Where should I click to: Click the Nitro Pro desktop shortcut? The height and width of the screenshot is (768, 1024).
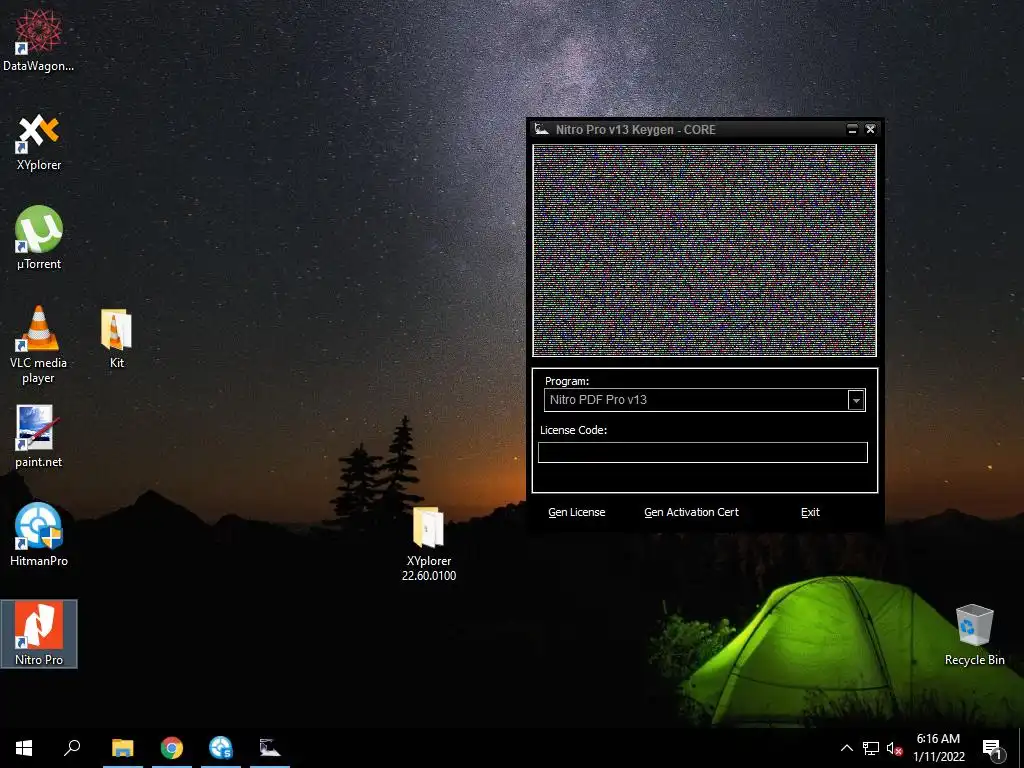(39, 633)
